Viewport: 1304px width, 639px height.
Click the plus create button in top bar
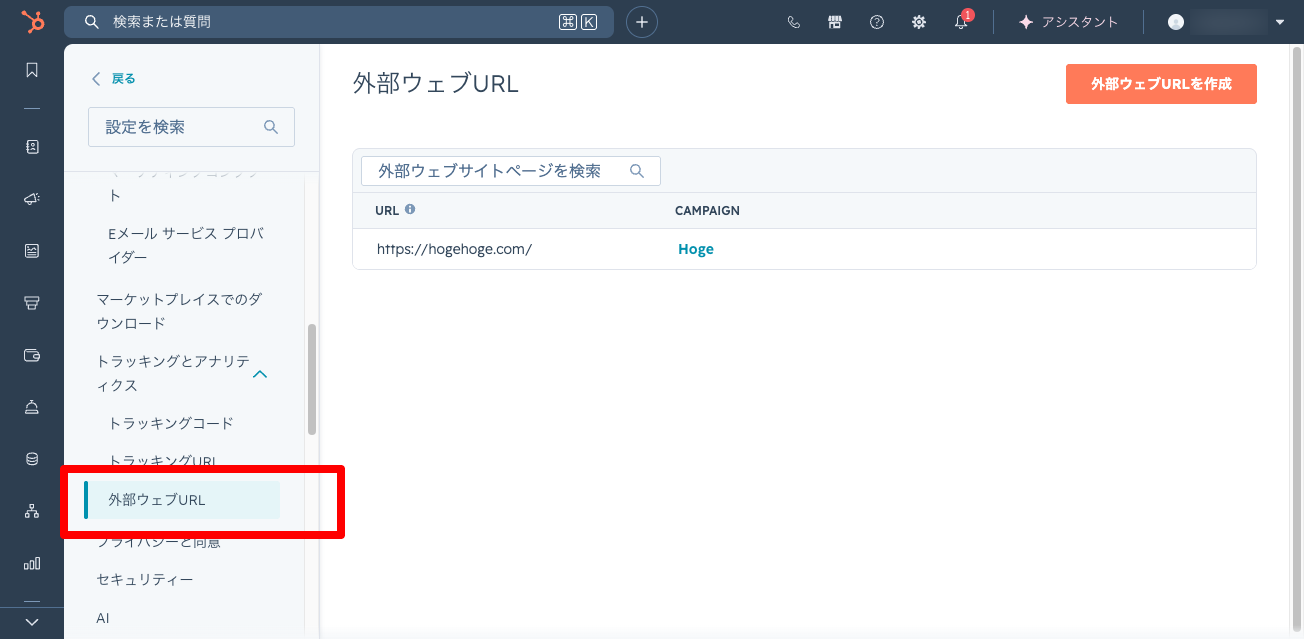[x=642, y=22]
